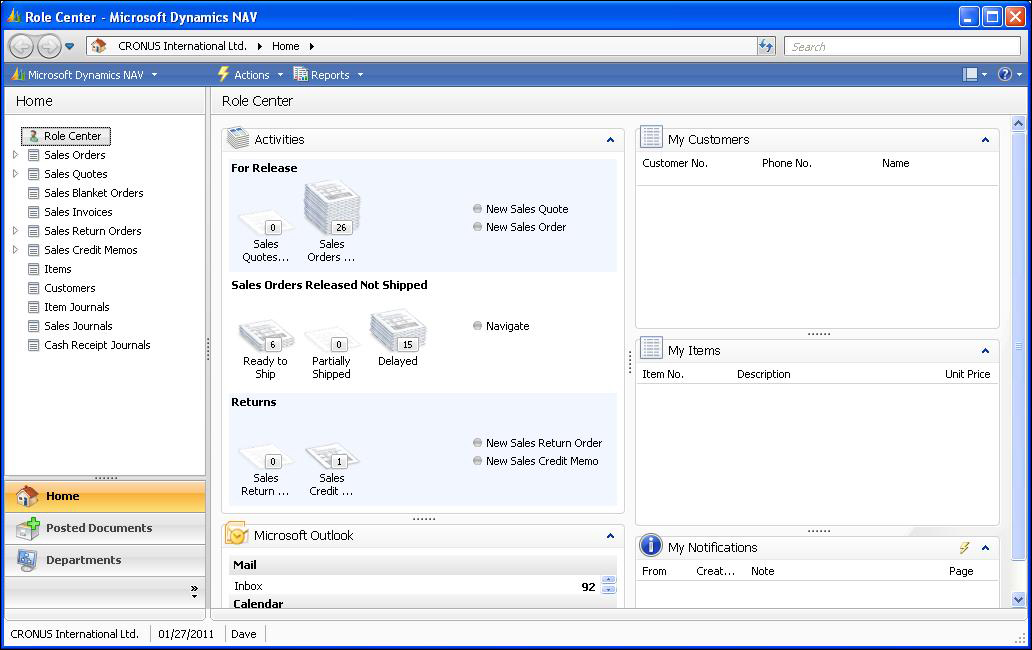Click the Back navigation arrow button
The width and height of the screenshot is (1032, 650).
(x=21, y=47)
